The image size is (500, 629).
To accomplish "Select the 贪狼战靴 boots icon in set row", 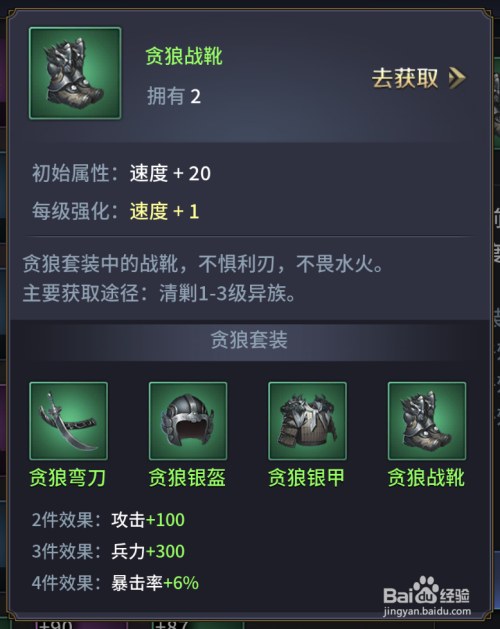I will click(427, 421).
